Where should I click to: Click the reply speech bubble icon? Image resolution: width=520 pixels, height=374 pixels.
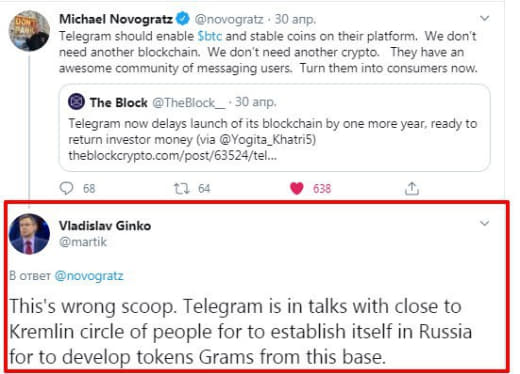(66, 188)
